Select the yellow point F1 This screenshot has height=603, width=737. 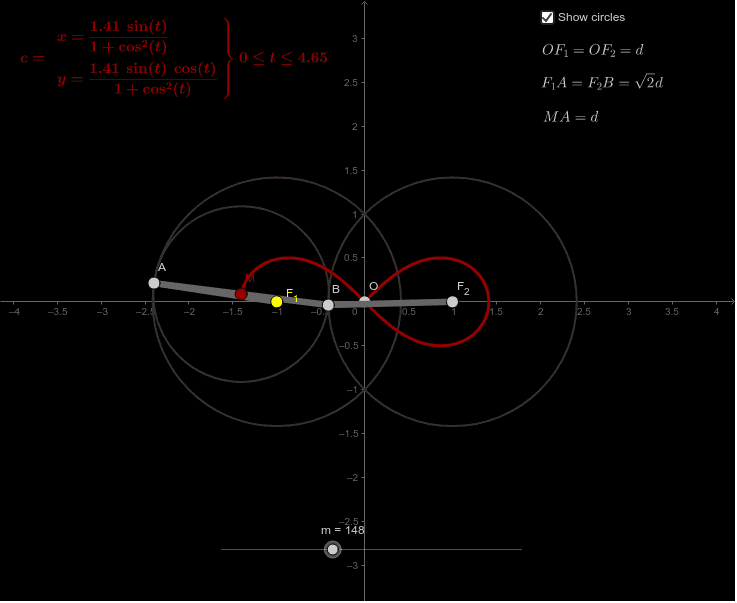277,302
